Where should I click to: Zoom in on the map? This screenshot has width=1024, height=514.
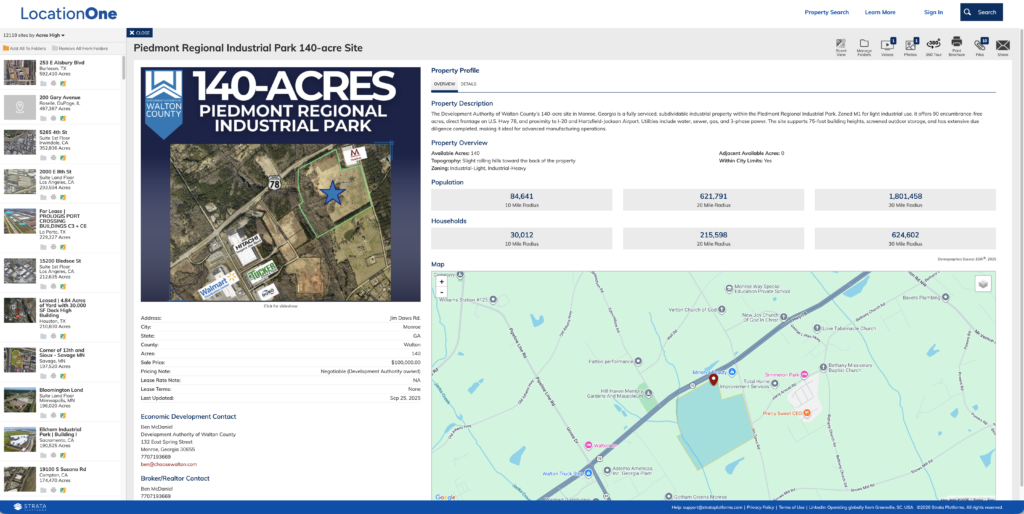[x=442, y=282]
